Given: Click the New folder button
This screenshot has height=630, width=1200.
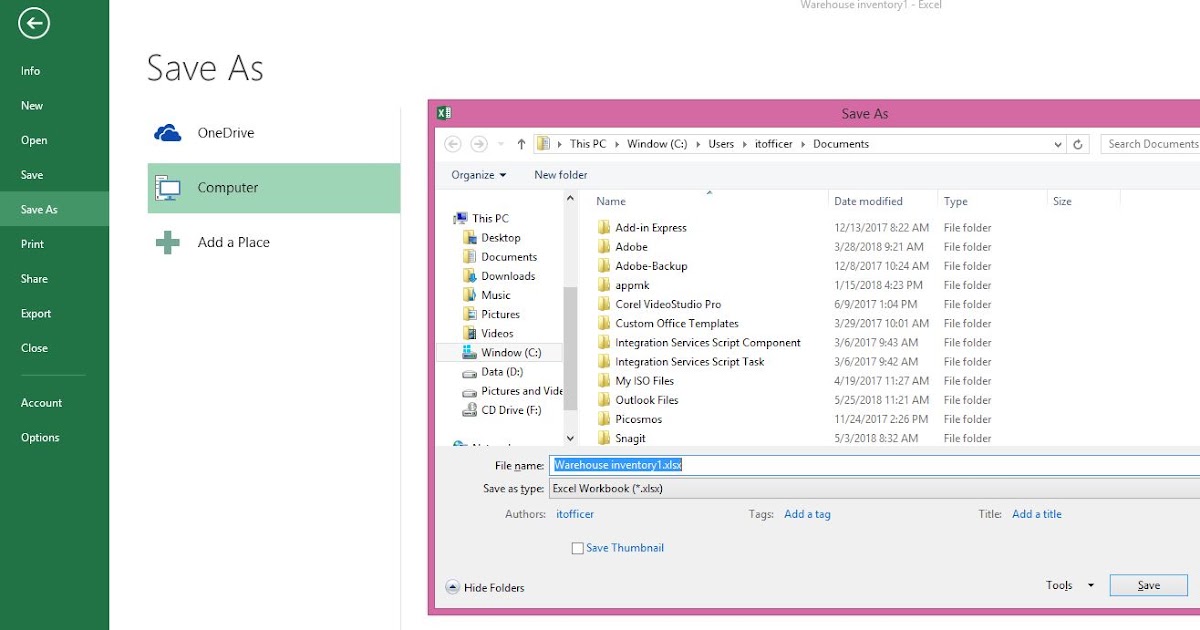Looking at the screenshot, I should 561,175.
